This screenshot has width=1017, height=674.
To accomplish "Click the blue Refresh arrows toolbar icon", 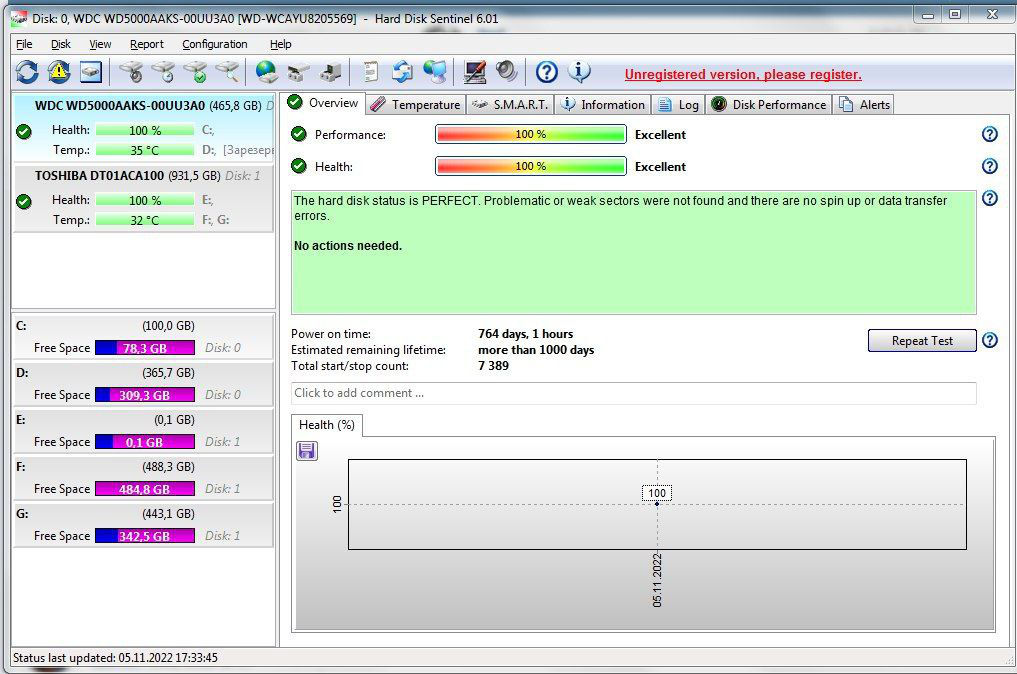I will pyautogui.click(x=27, y=72).
